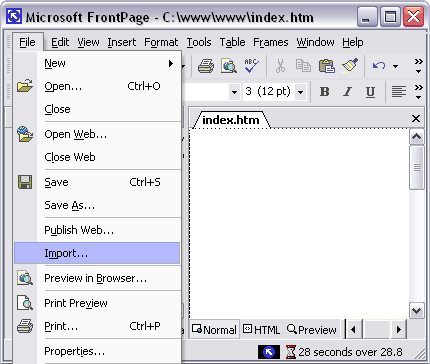
Task: Close the index.htm page with X
Action: click(x=416, y=119)
